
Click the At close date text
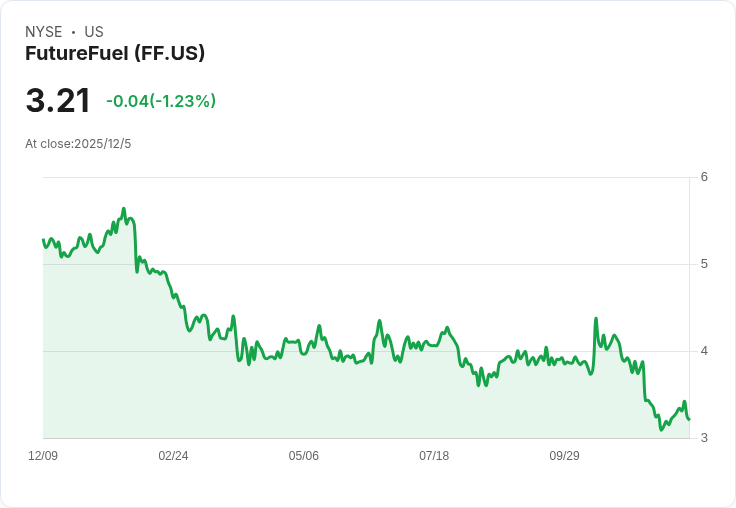pyautogui.click(x=78, y=144)
